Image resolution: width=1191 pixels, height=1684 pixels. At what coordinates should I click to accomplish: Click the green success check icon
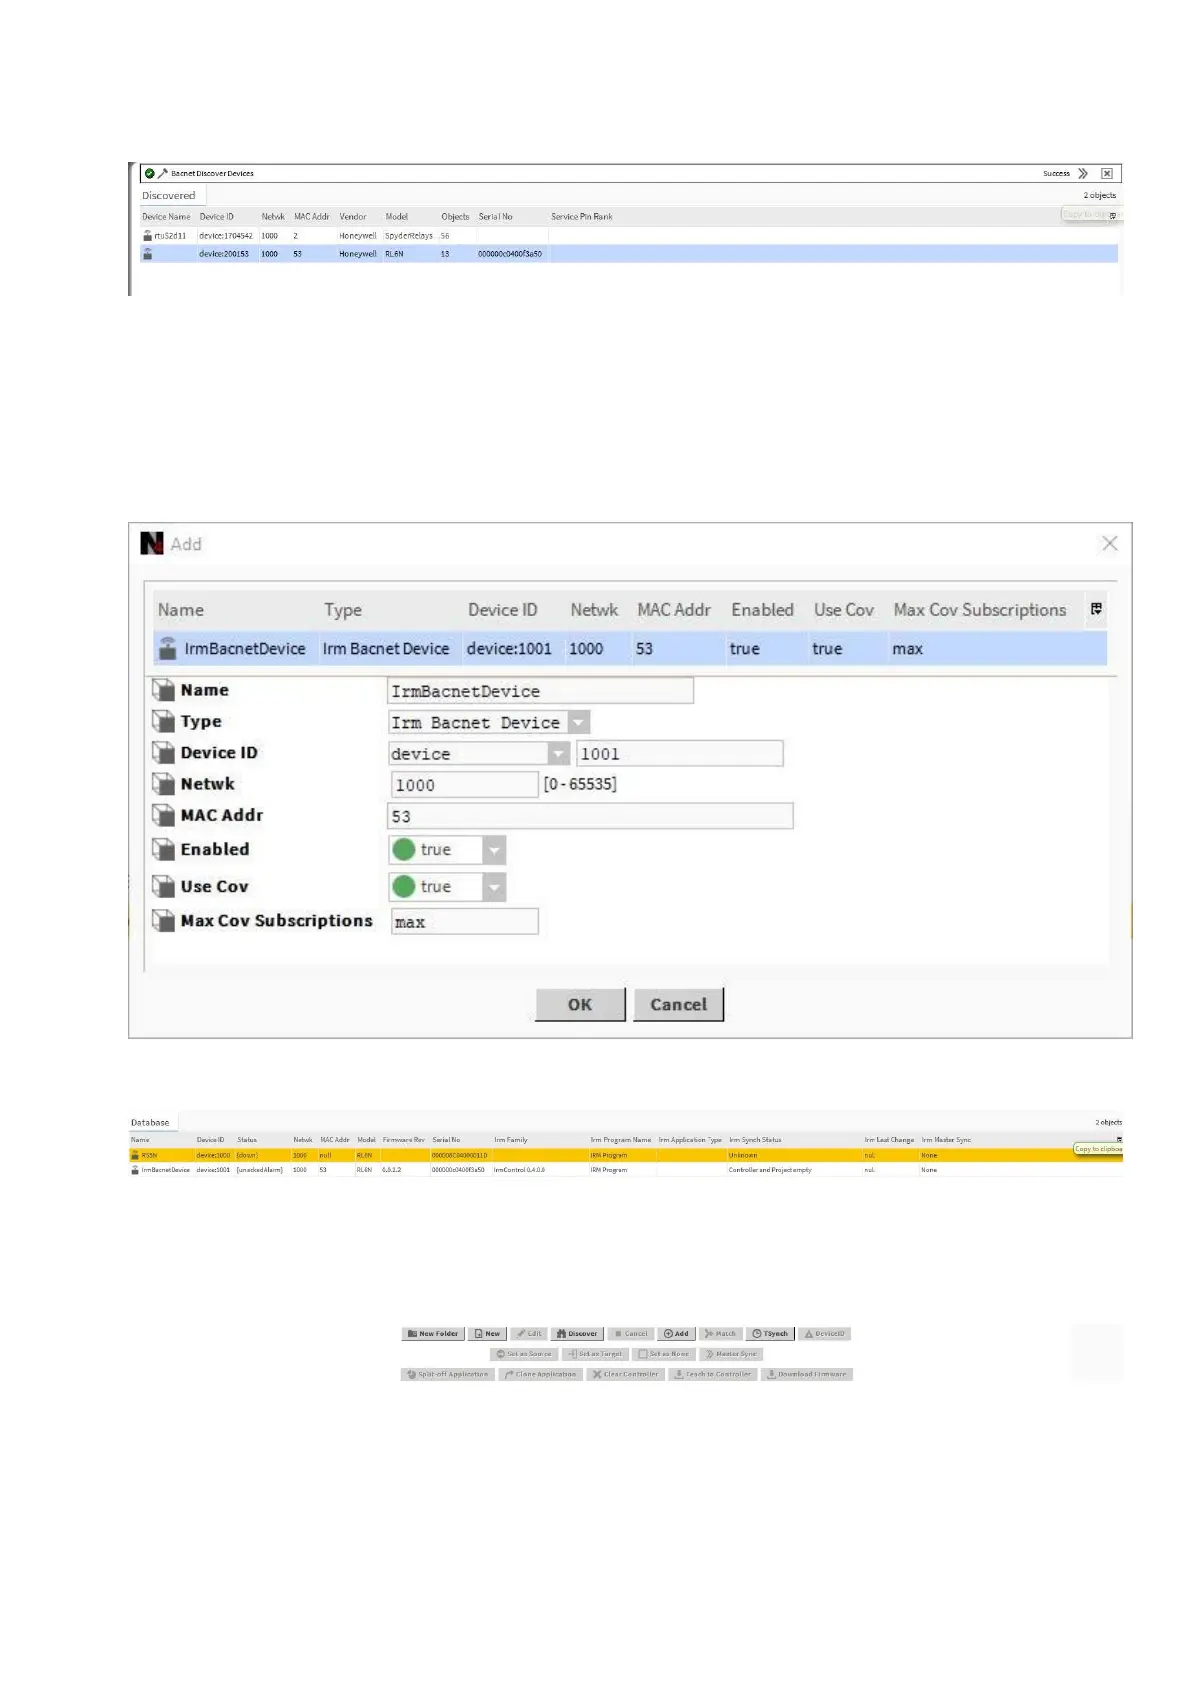click(150, 173)
